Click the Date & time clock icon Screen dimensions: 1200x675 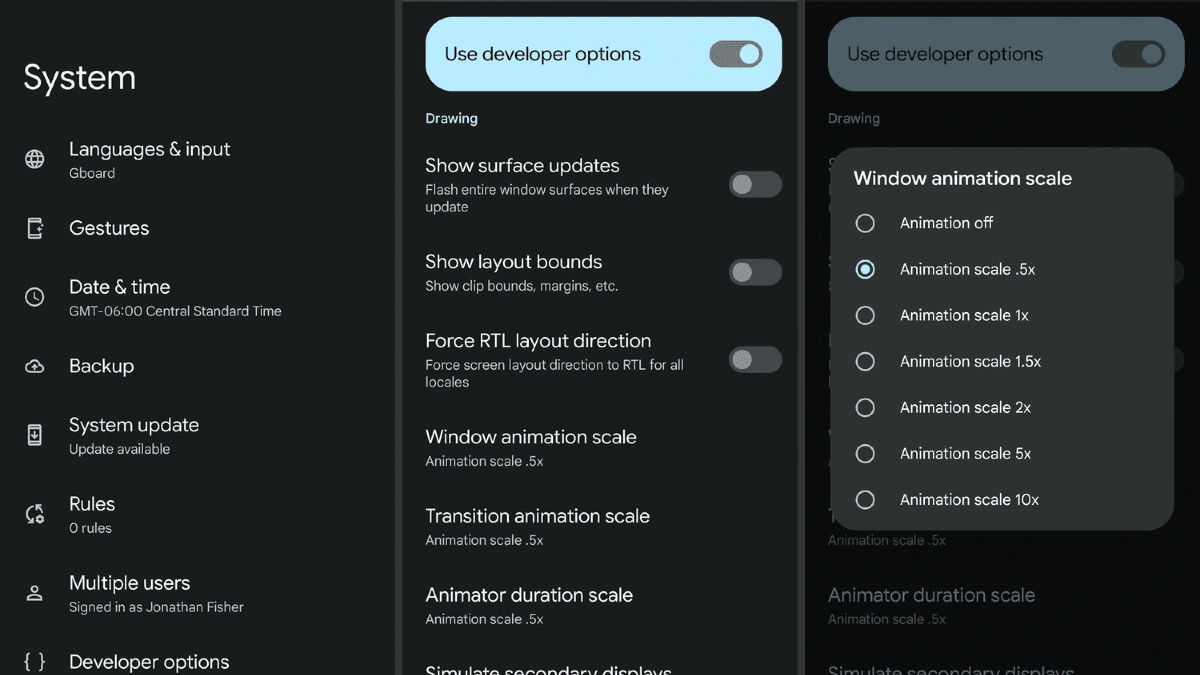(35, 296)
